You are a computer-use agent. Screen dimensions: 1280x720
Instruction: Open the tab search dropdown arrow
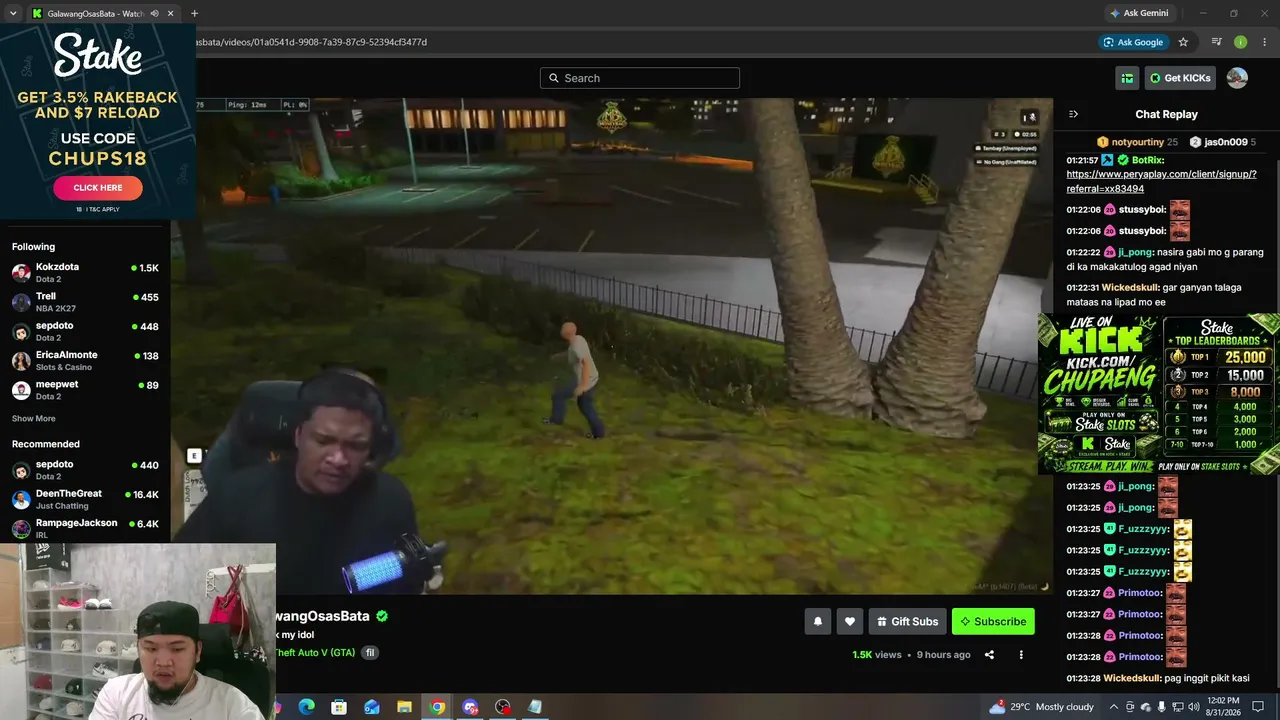tap(13, 14)
